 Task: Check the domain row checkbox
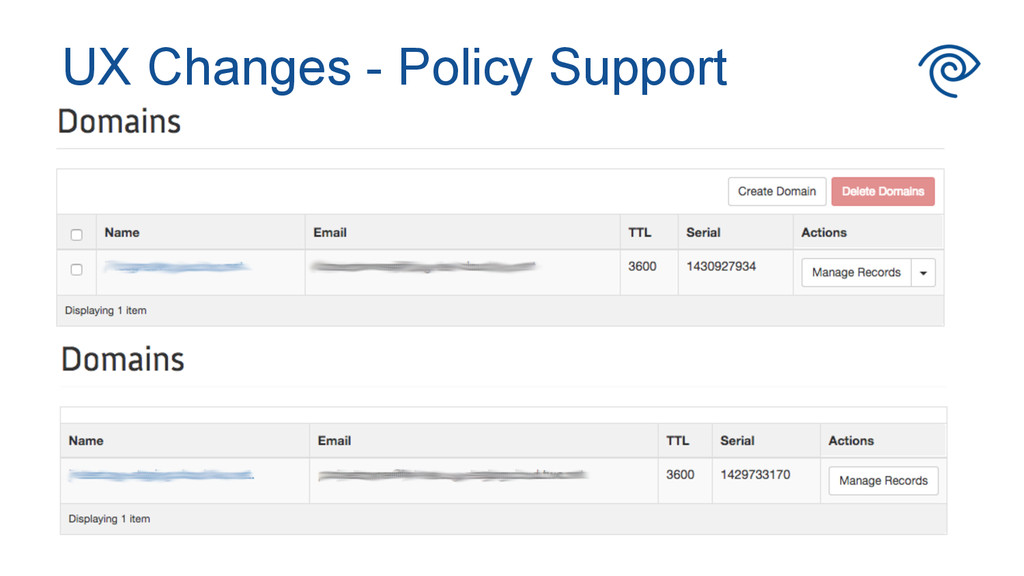(x=76, y=270)
